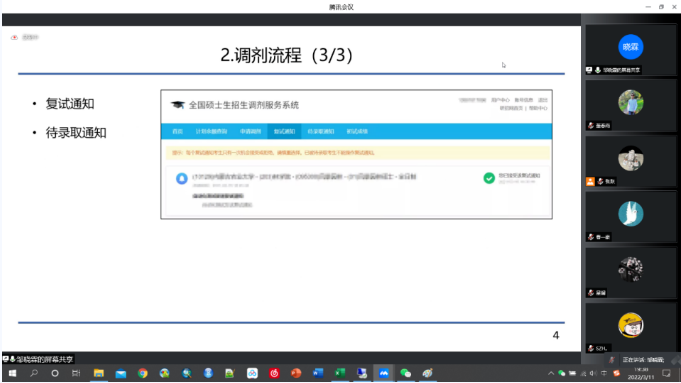This screenshot has height=383, width=681.
Task: Open the Action Center notification panel
Action: (x=666, y=373)
